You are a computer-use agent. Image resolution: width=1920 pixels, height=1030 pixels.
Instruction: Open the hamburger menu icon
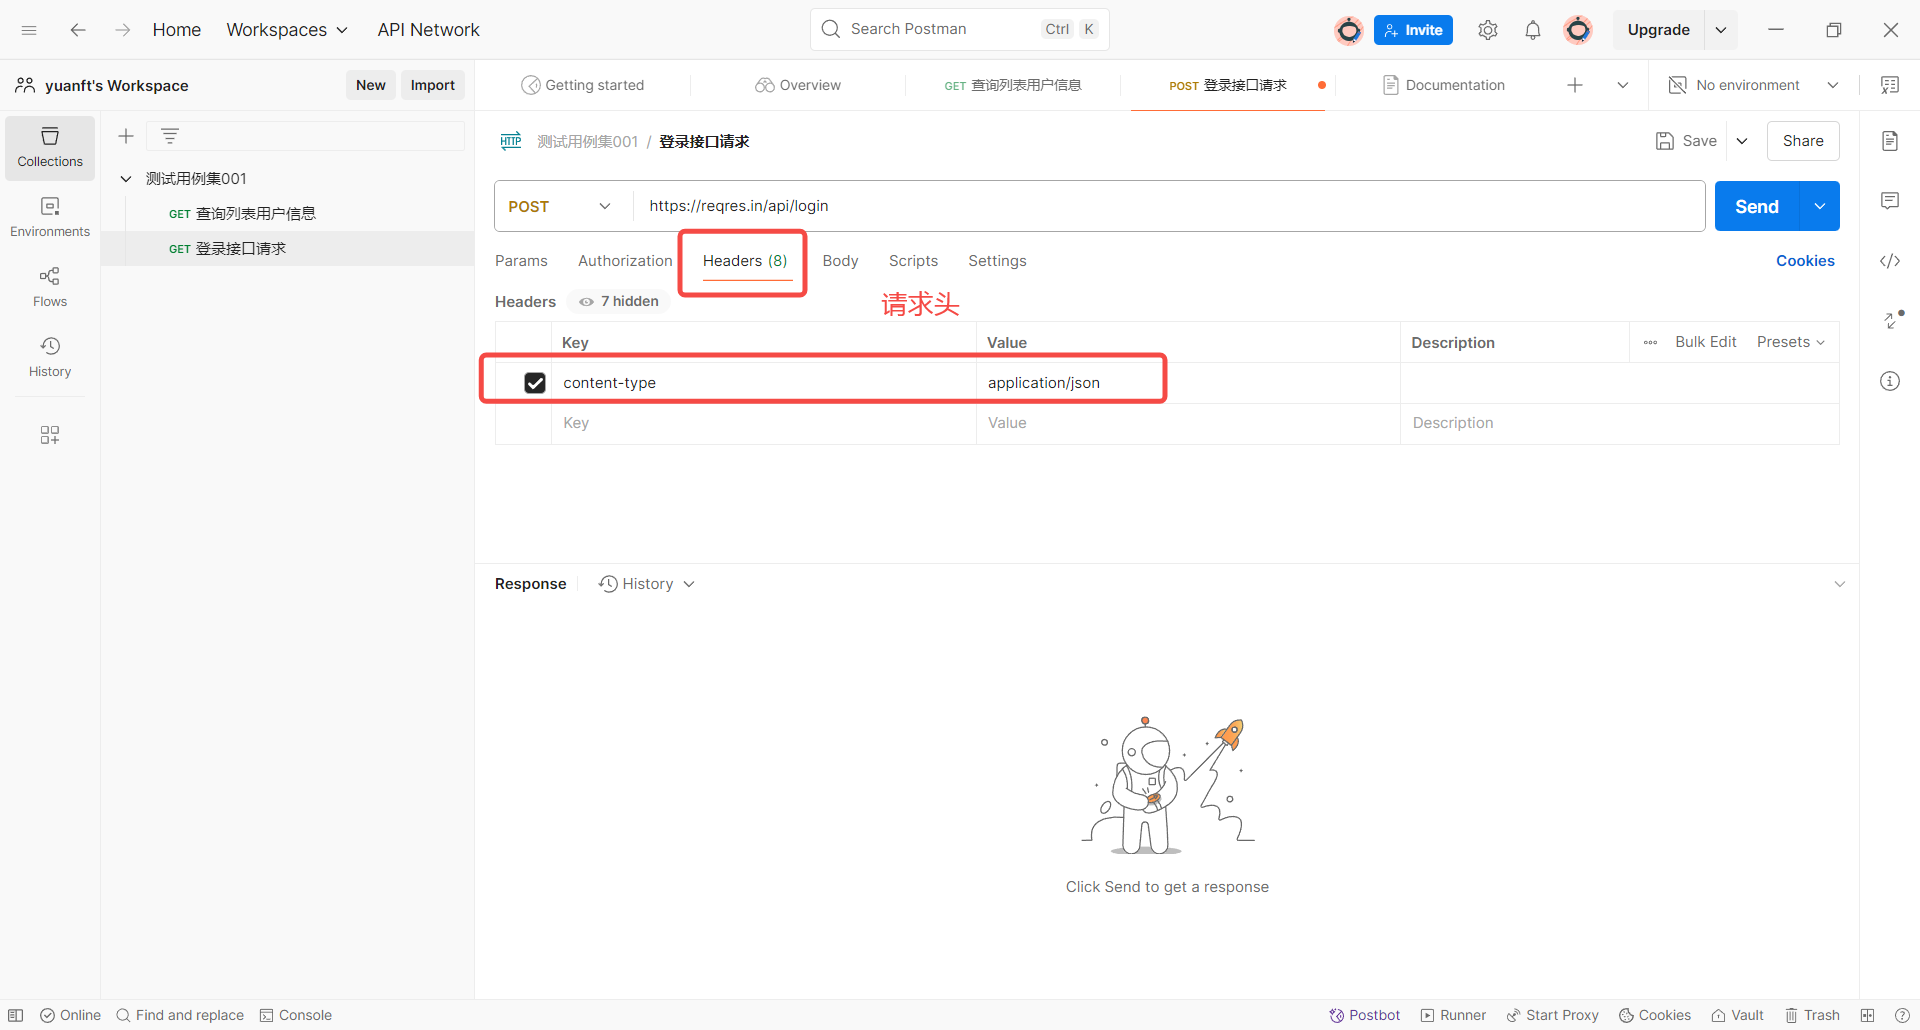coord(29,30)
